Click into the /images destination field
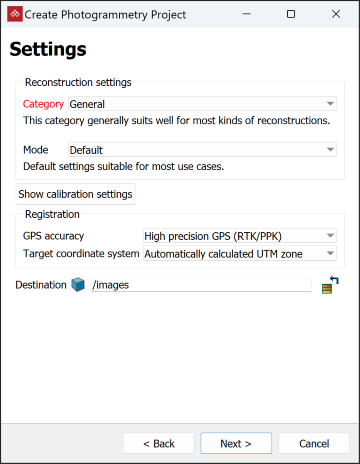Screen dimensions: 360x464 pyautogui.click(x=201, y=285)
